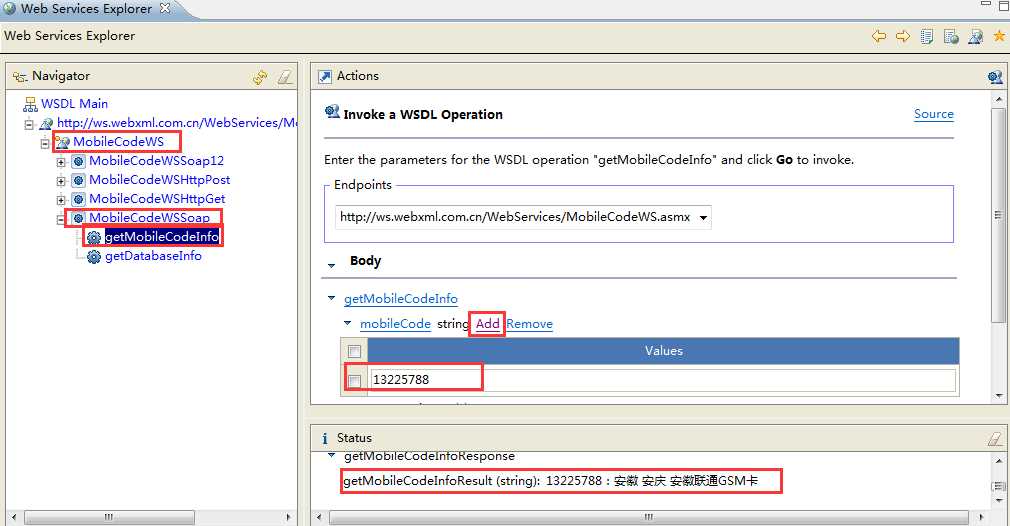Collapse the MobileCodeWS tree node
The width and height of the screenshot is (1010, 526).
coord(45,143)
